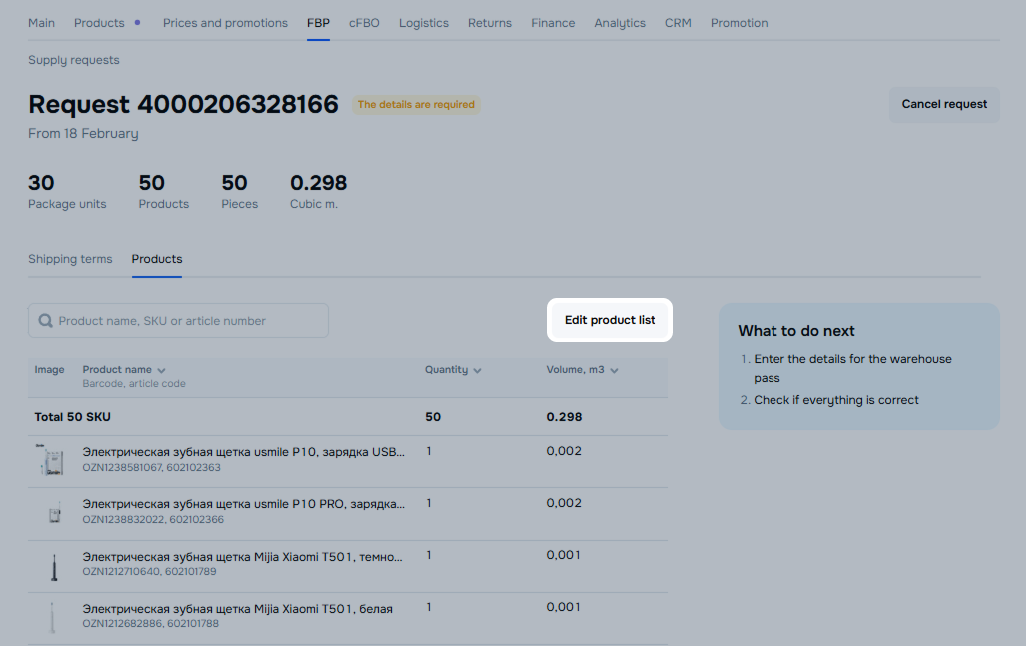Open Prices and promotions menu
This screenshot has height=646, width=1026.
225,23
